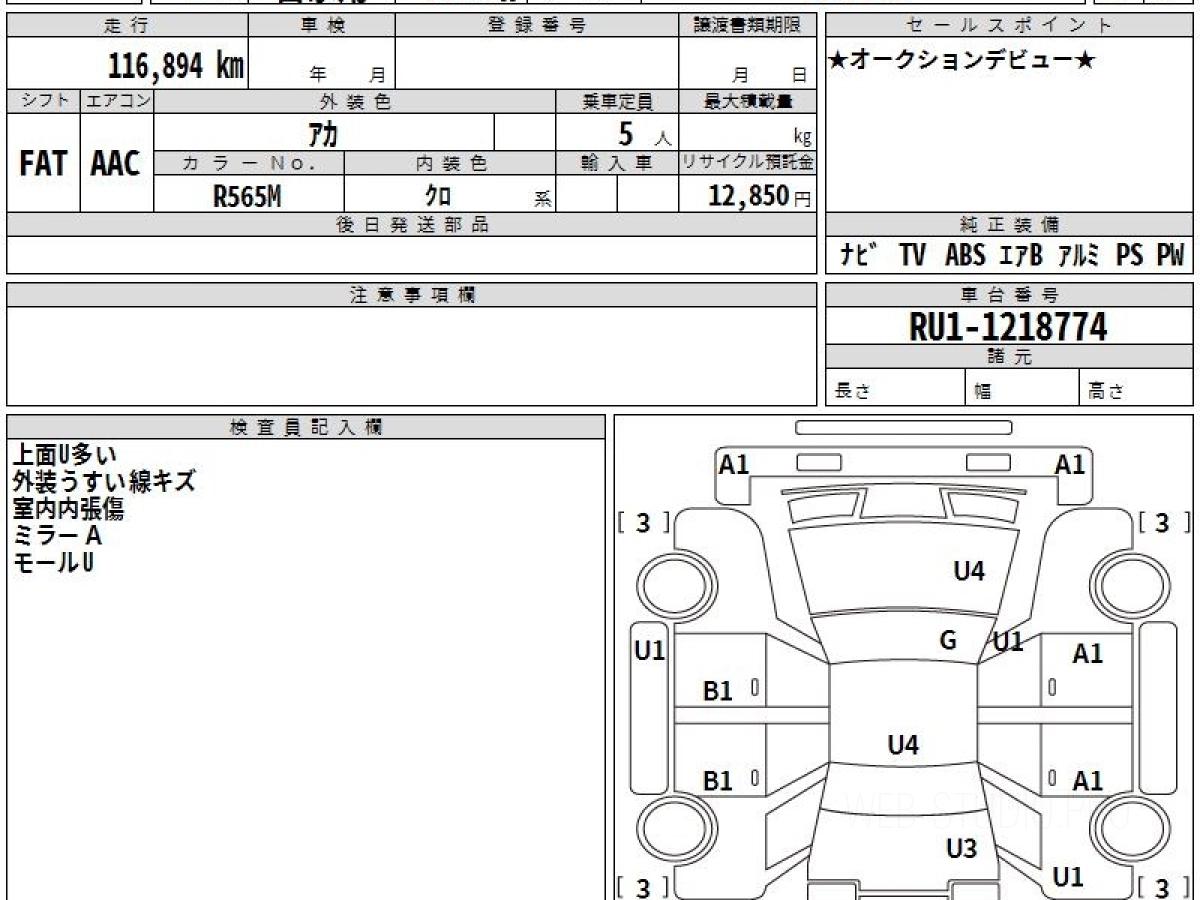Click the seating capacity value 5 人
This screenshot has width=1200, height=900.
(x=644, y=133)
